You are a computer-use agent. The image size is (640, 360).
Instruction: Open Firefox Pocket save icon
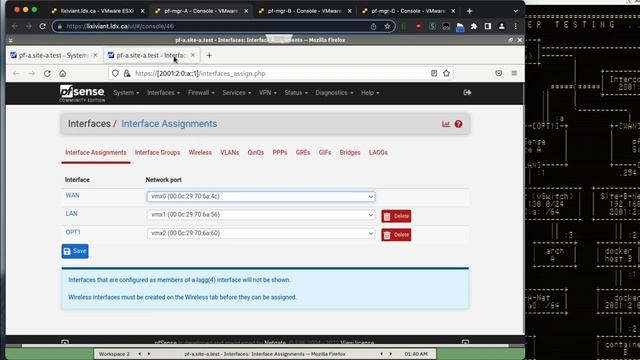498,73
